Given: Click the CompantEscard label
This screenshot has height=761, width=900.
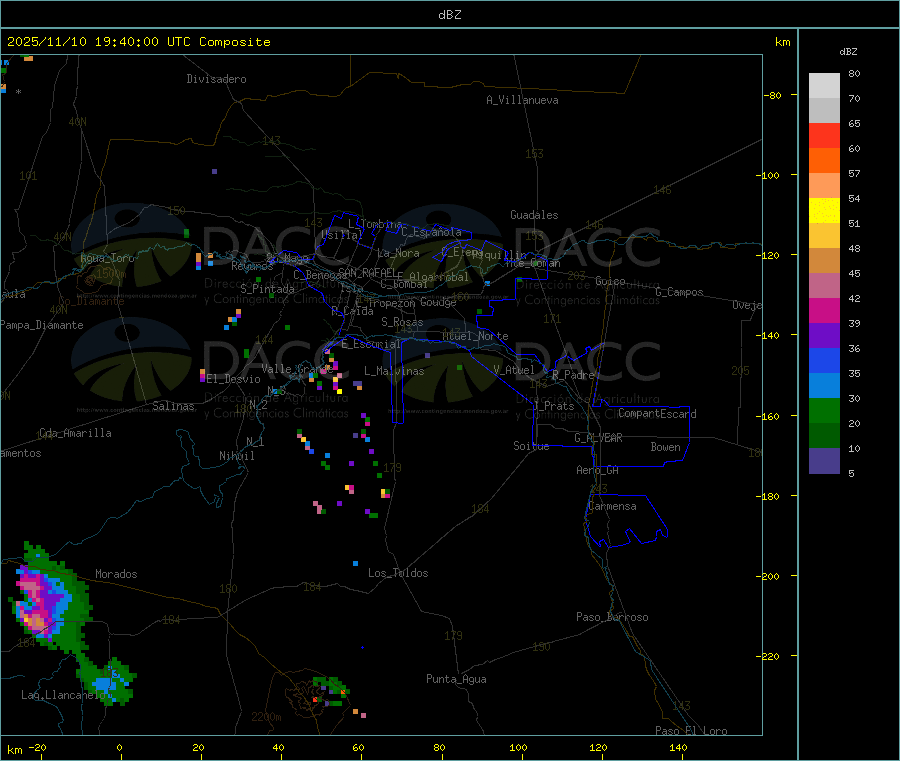Looking at the screenshot, I should 657,413.
